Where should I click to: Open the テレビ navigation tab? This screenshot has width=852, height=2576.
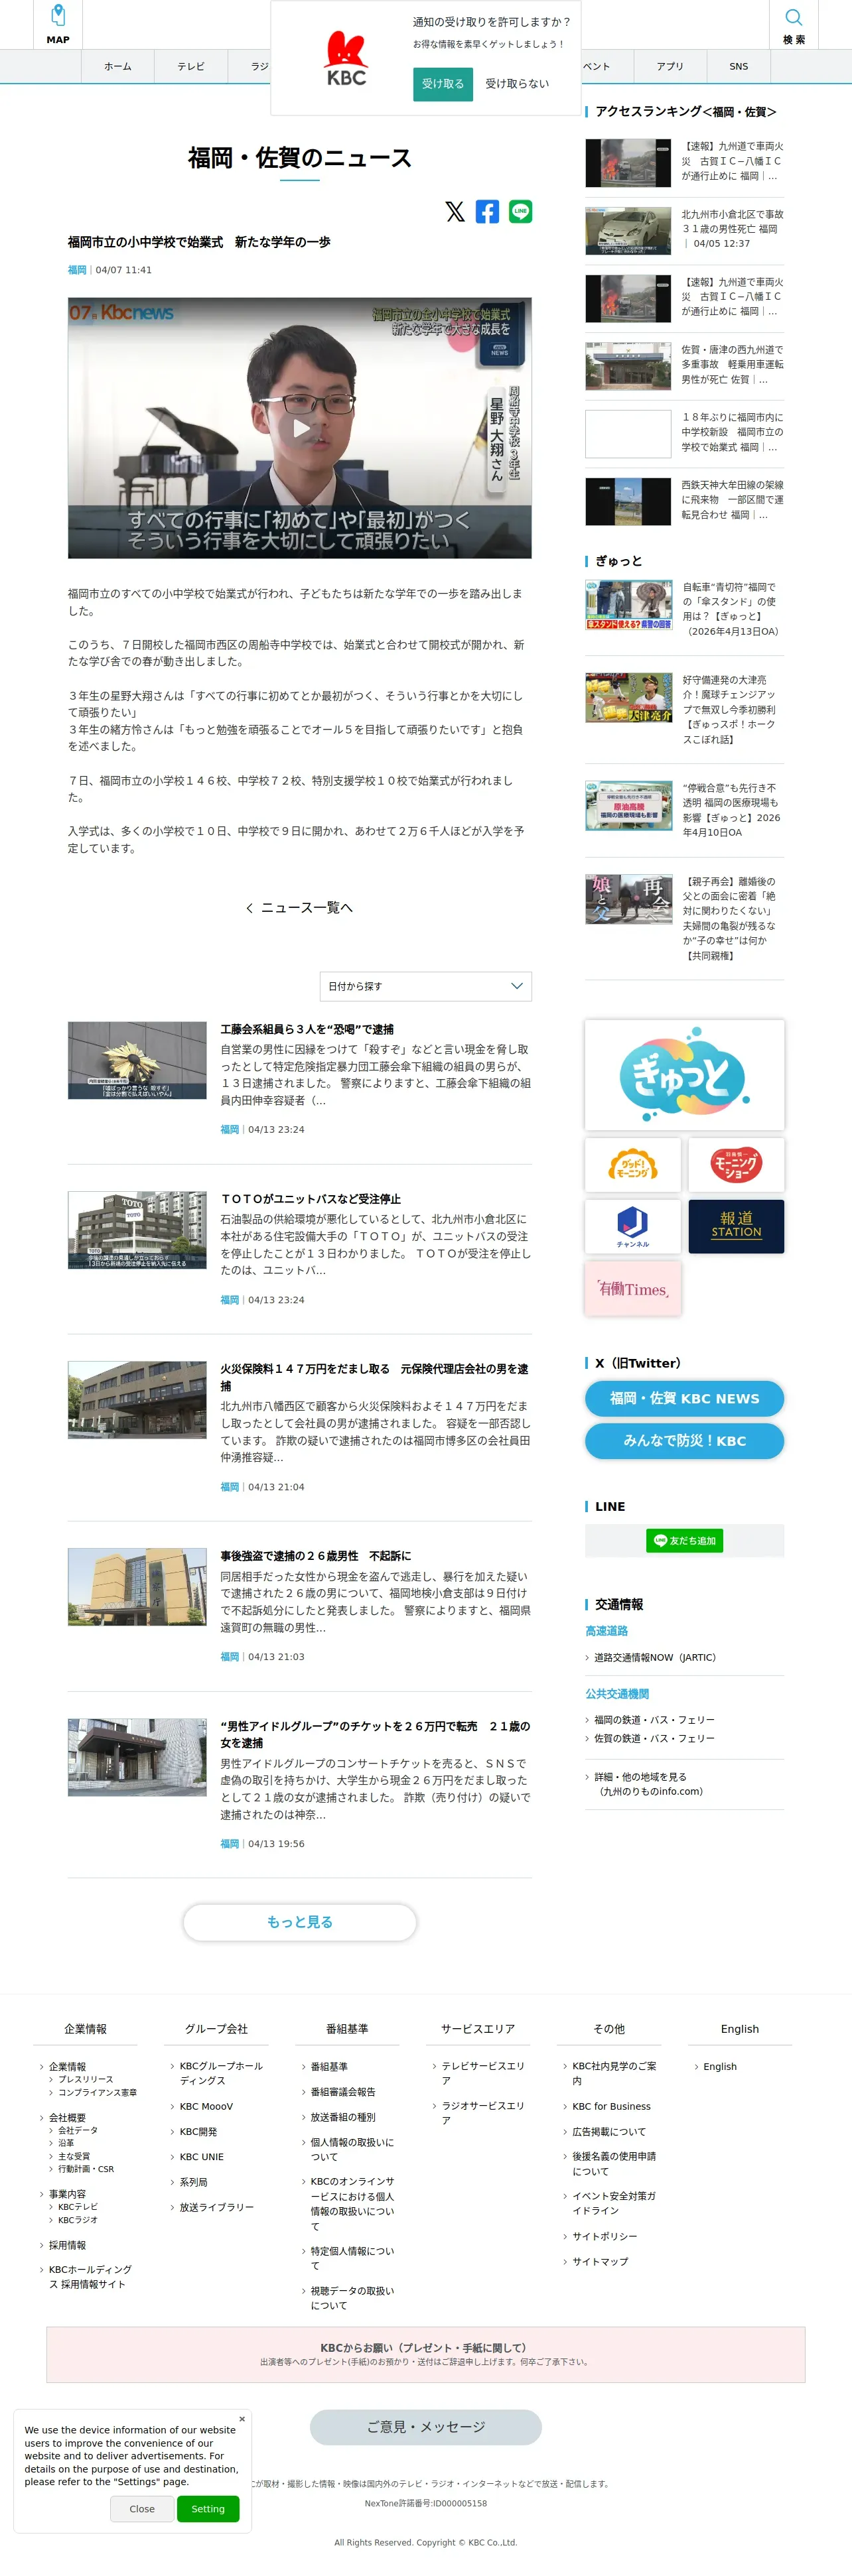coord(191,66)
